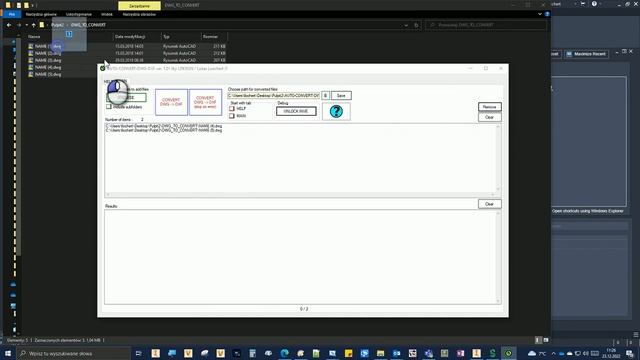Click the taskbar search box

click(x=73, y=353)
